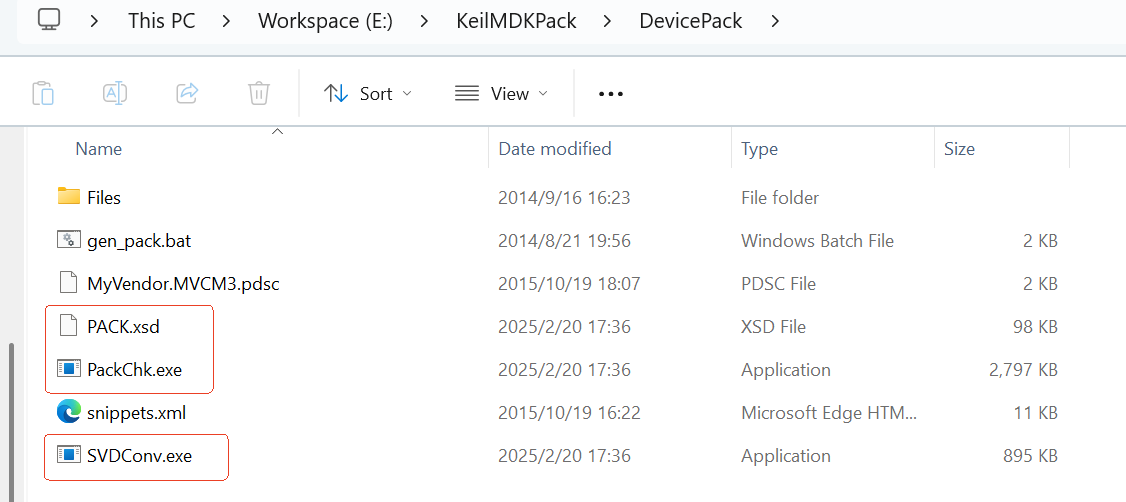
Task: Select the Files folder icon
Action: click(x=68, y=197)
